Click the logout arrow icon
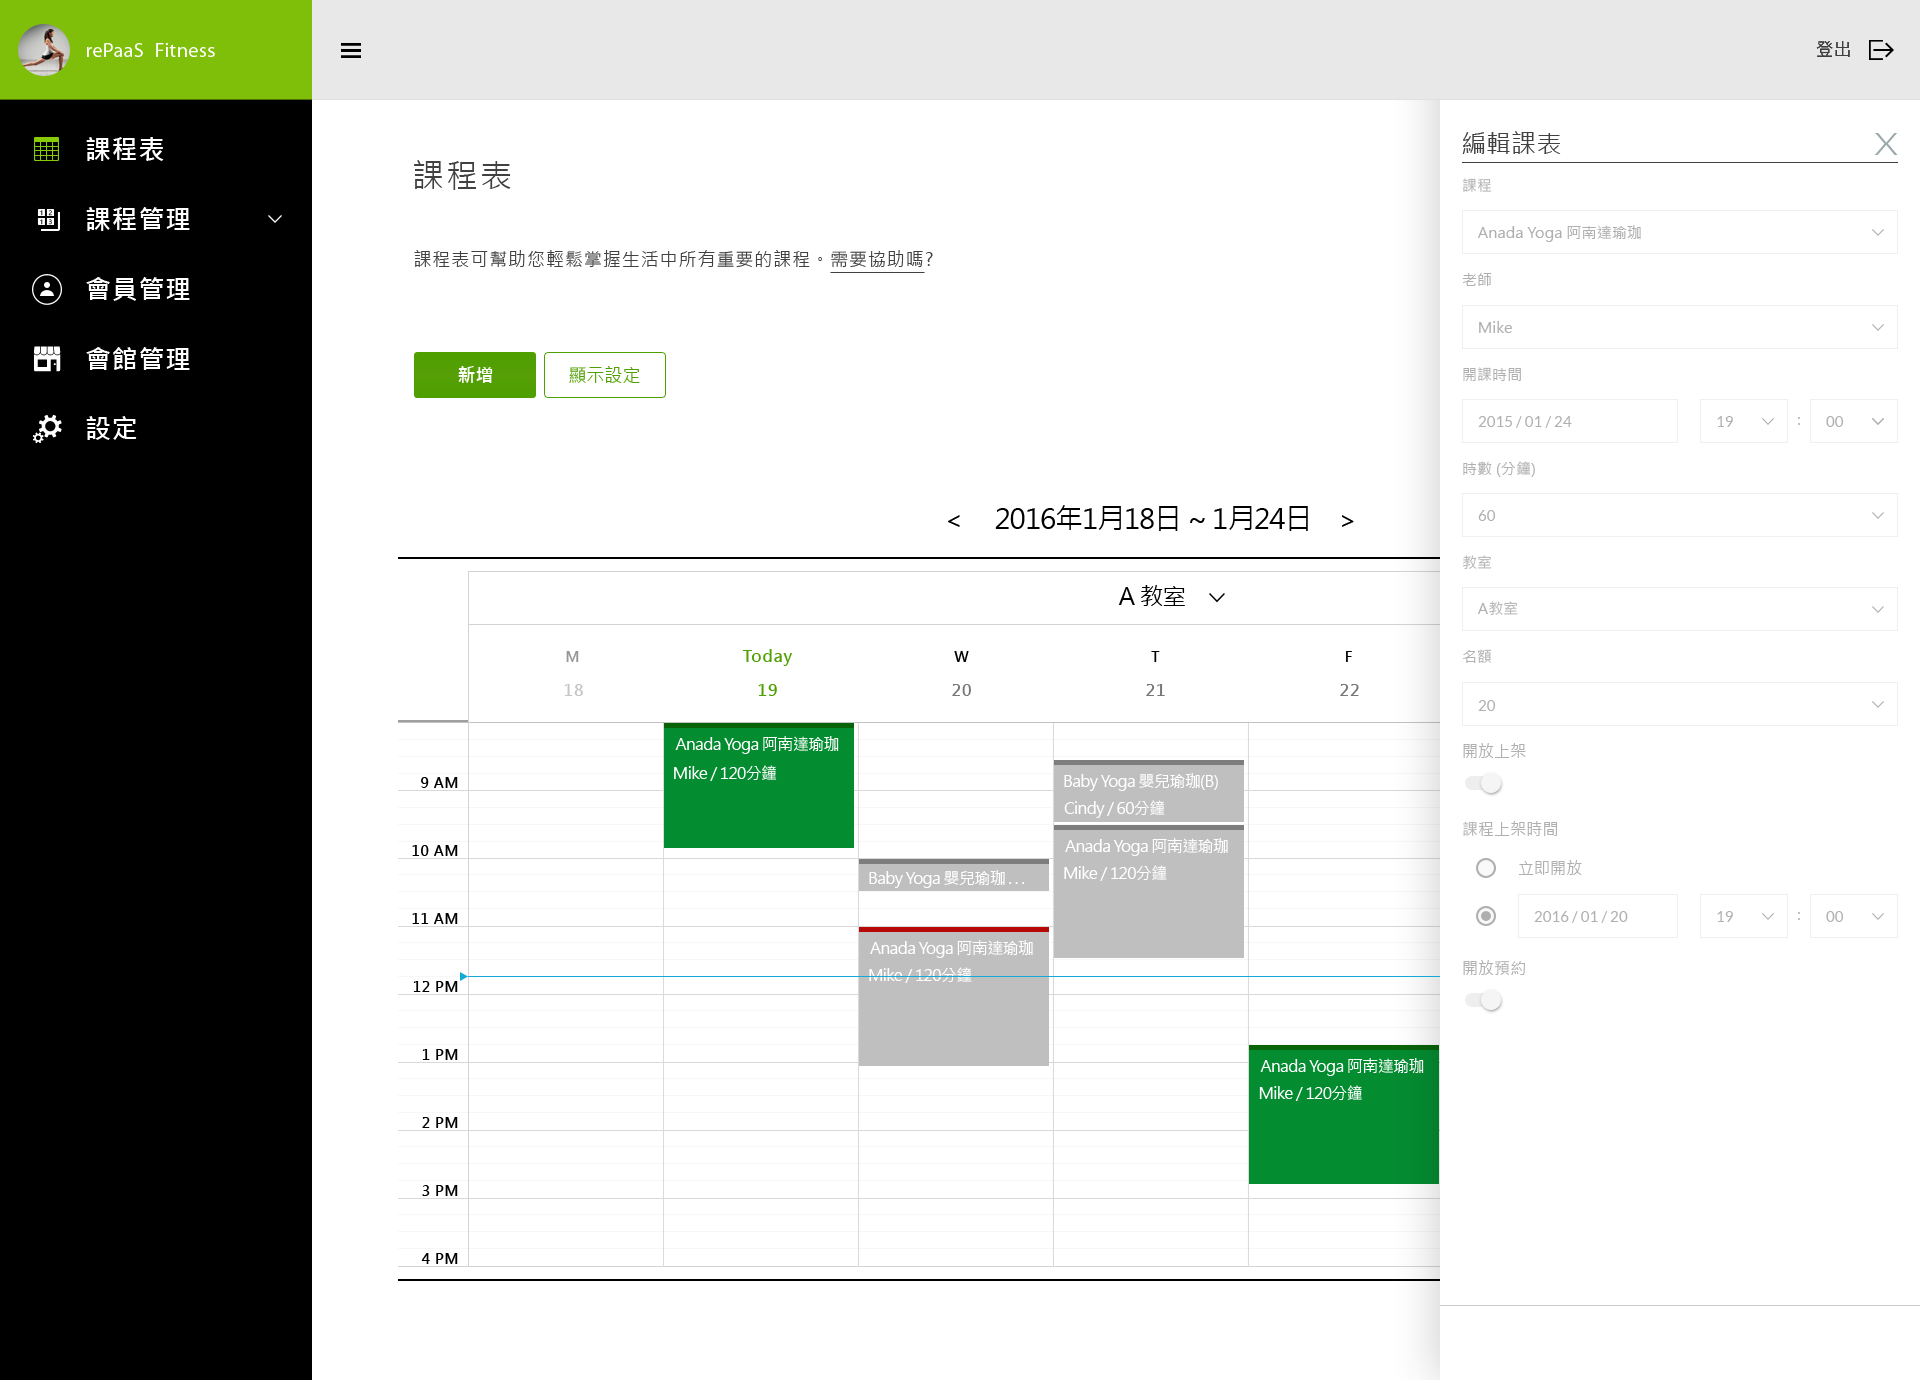This screenshot has height=1380, width=1920. pyautogui.click(x=1881, y=50)
